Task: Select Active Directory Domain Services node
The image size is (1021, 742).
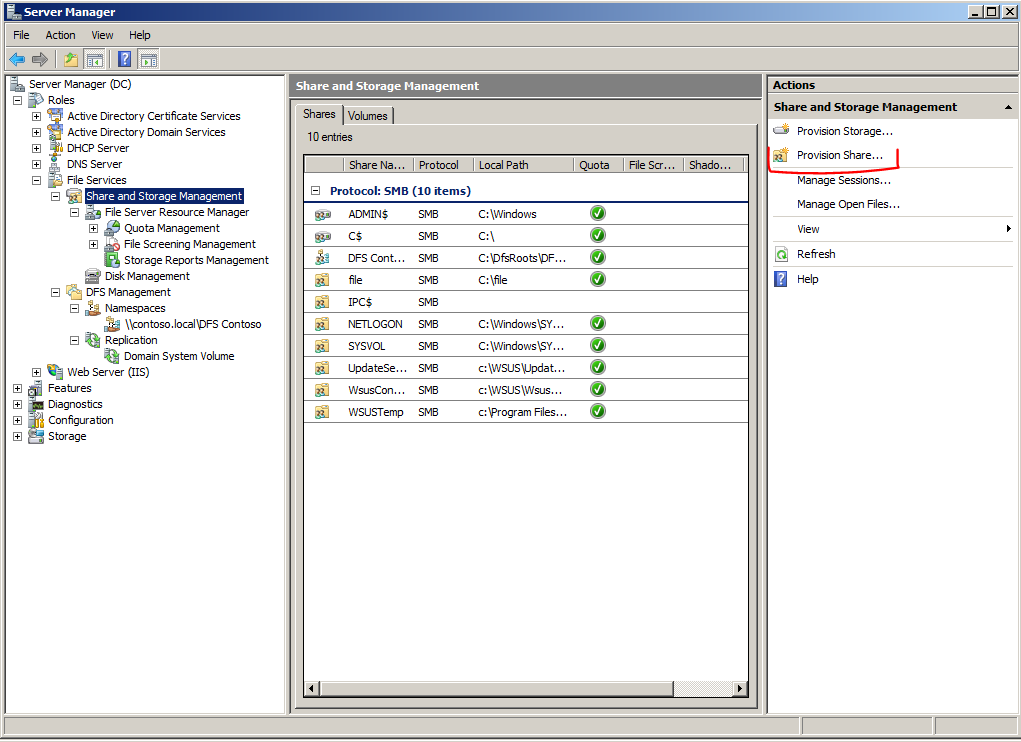Action: [x=146, y=132]
